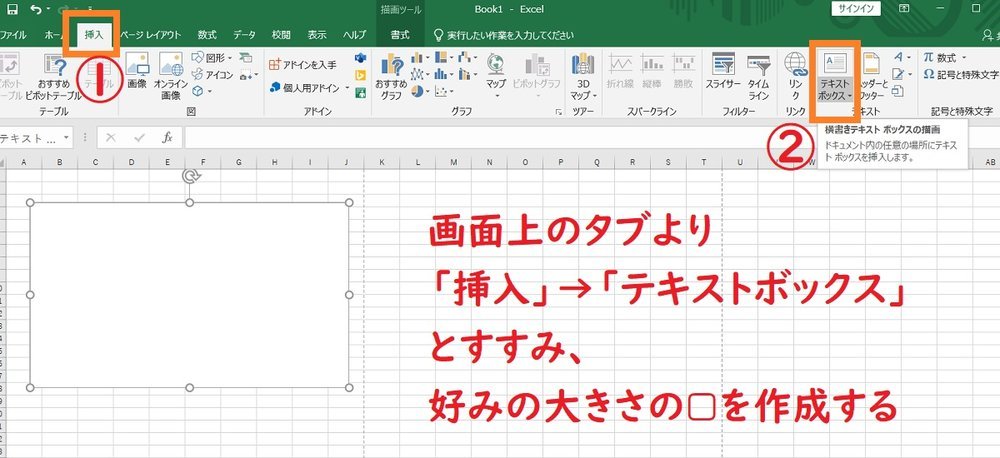
Task: Open ribbon display options icon in title bar
Action: click(x=904, y=8)
